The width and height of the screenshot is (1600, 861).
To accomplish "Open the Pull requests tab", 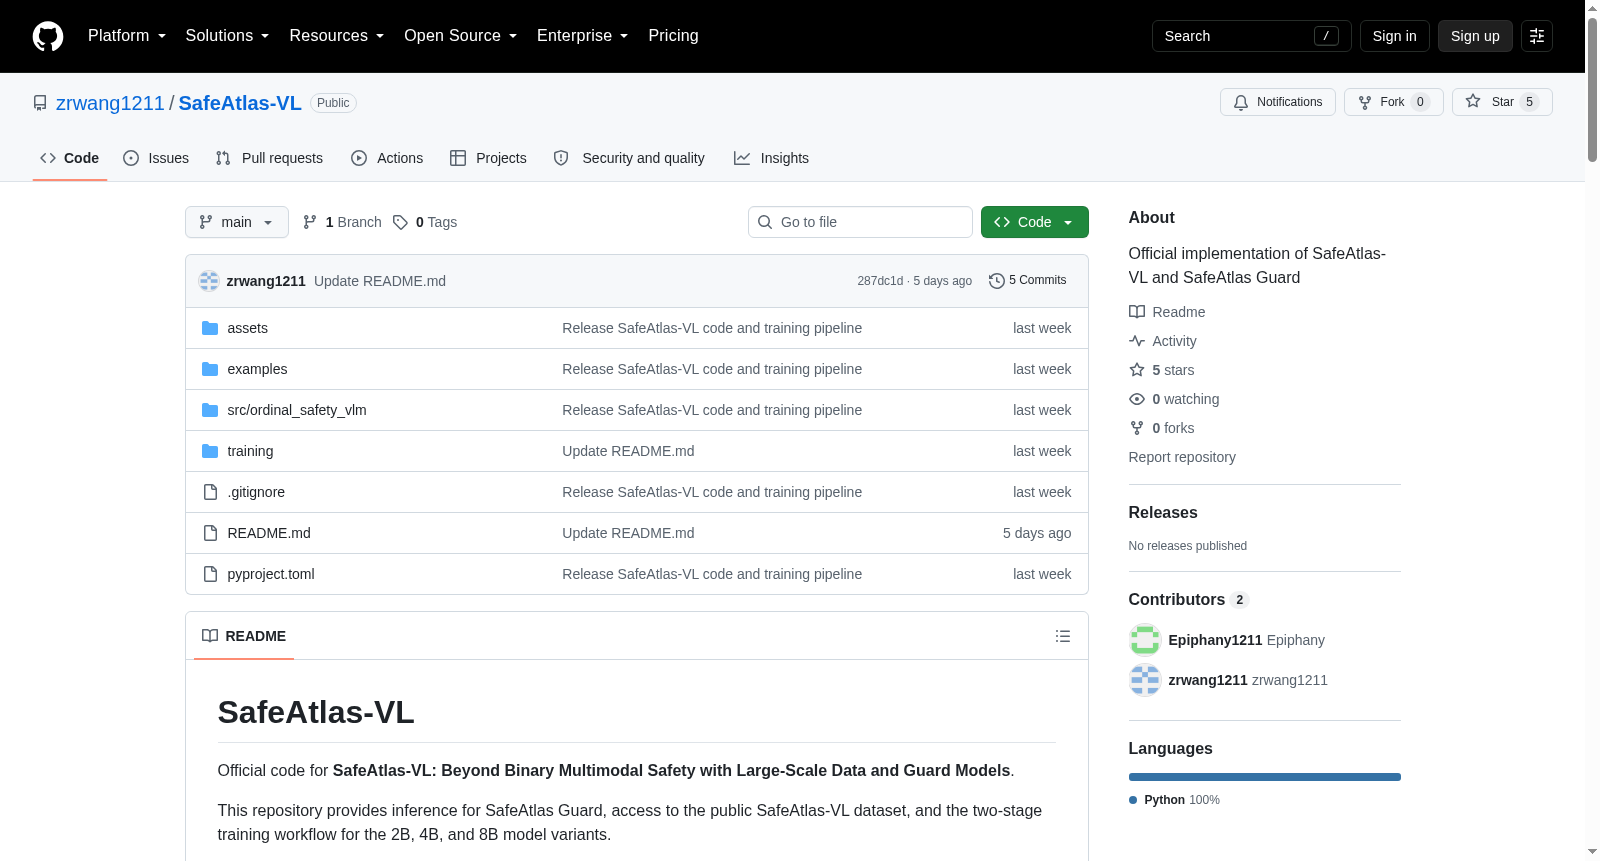I will [x=269, y=158].
